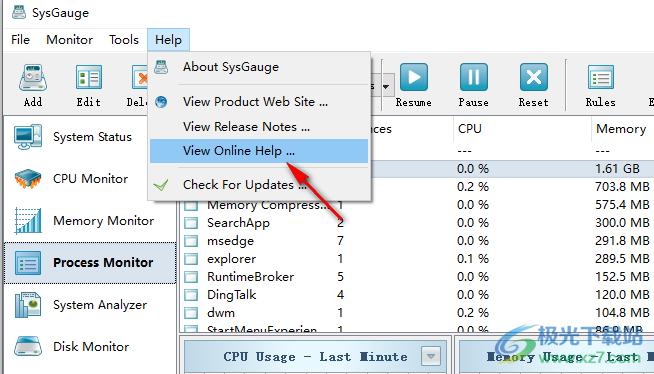The width and height of the screenshot is (654, 374).
Task: Open the small toolbar dropdown arrow beside Resume
Action: point(386,87)
